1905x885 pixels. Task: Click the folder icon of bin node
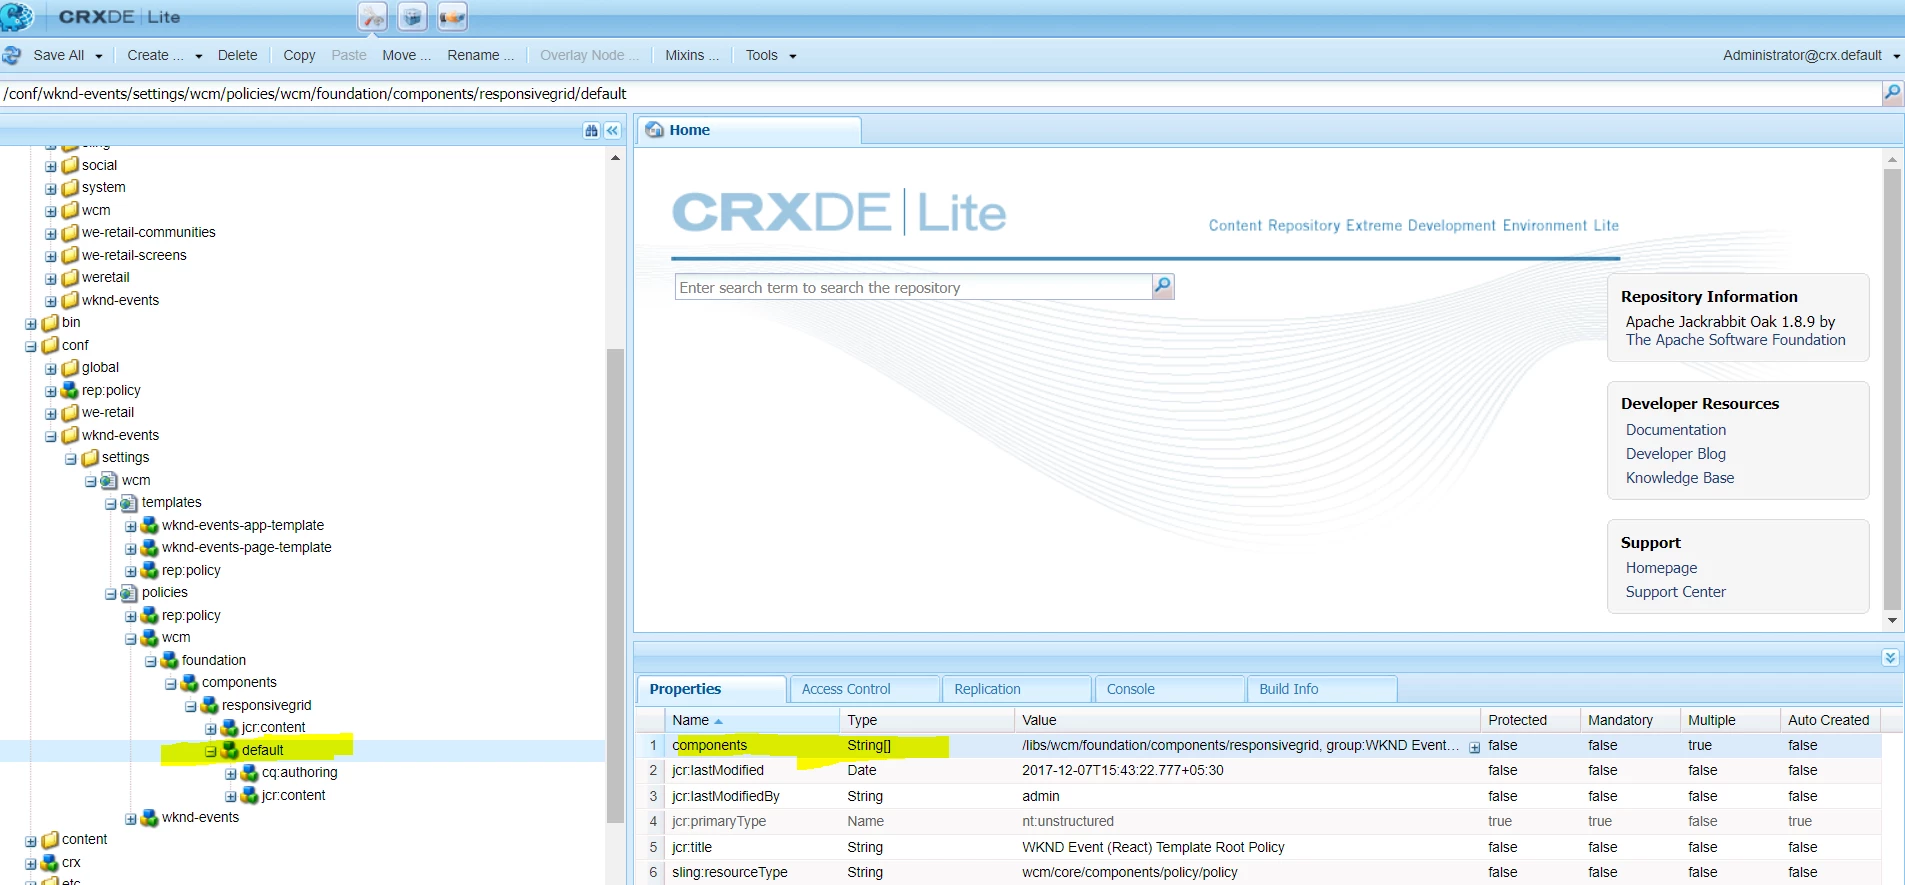tap(50, 323)
